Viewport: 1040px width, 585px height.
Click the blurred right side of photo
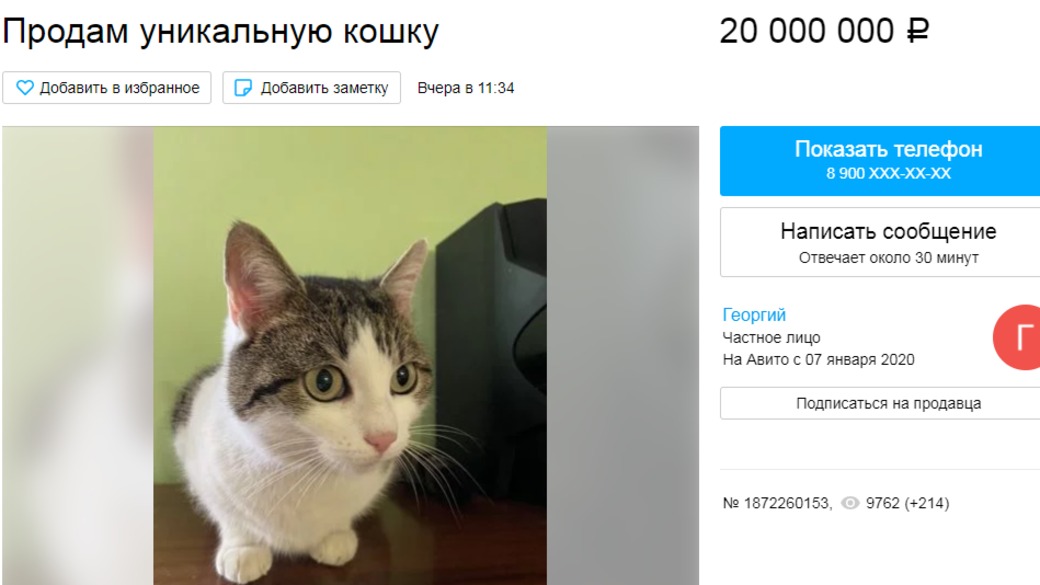(x=623, y=356)
